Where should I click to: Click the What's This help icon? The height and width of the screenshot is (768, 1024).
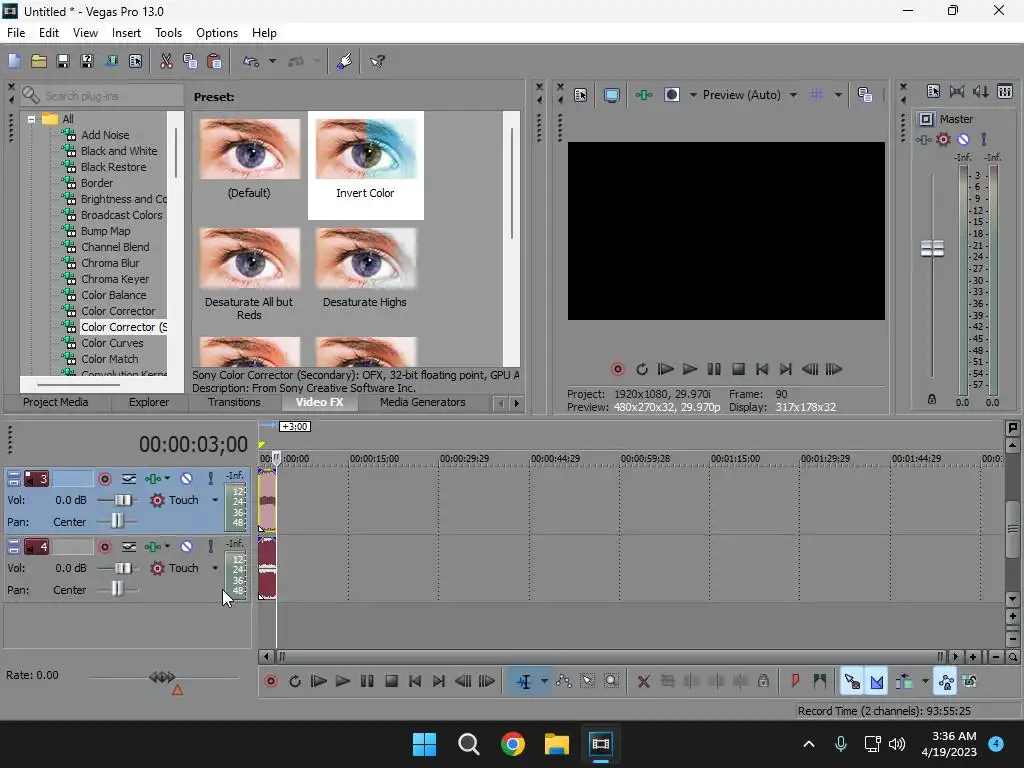pos(377,61)
